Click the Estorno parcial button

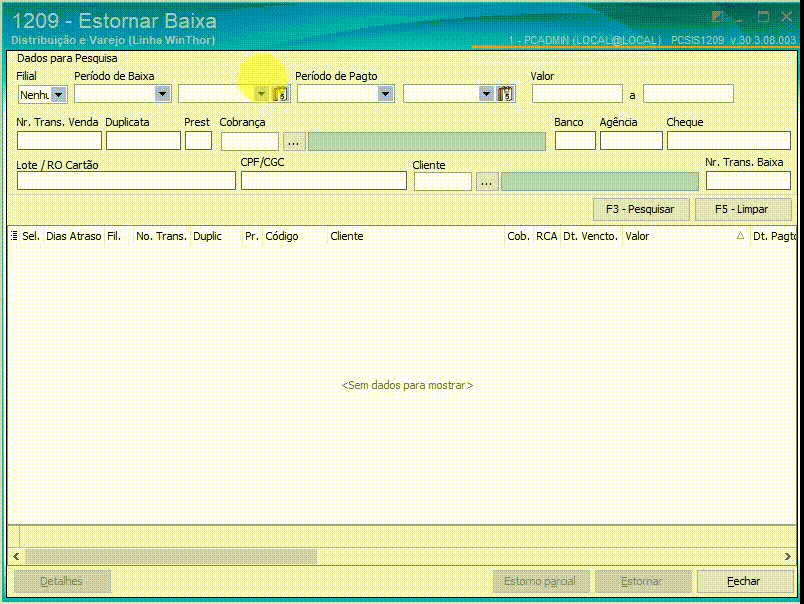[540, 581]
